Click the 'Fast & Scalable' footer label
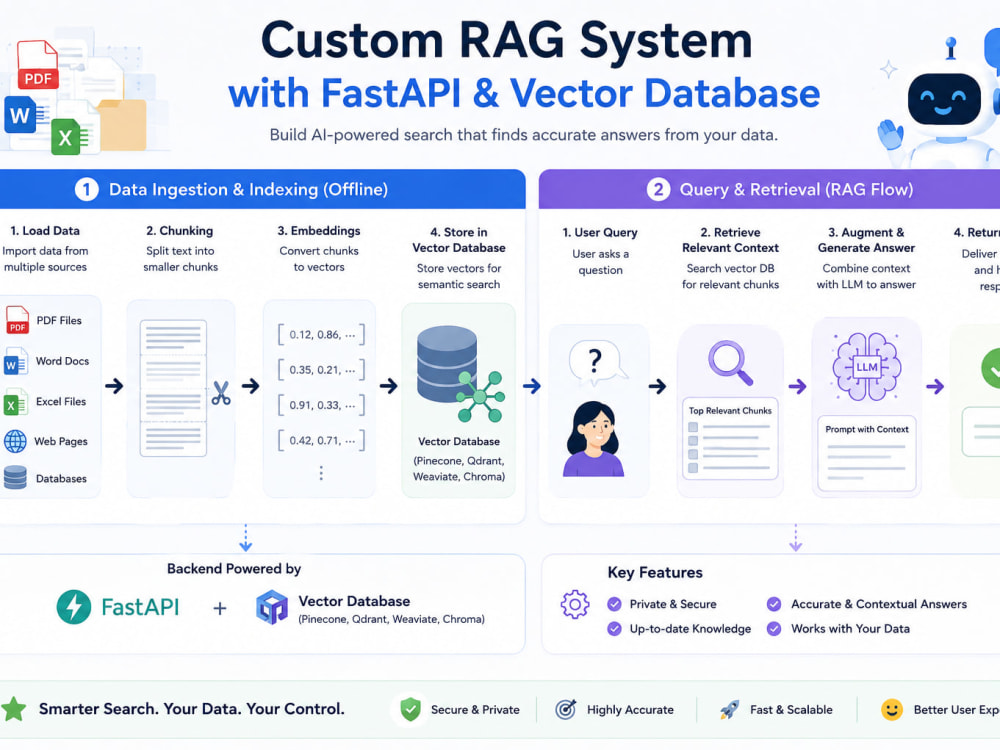This screenshot has height=750, width=1000. (791, 710)
